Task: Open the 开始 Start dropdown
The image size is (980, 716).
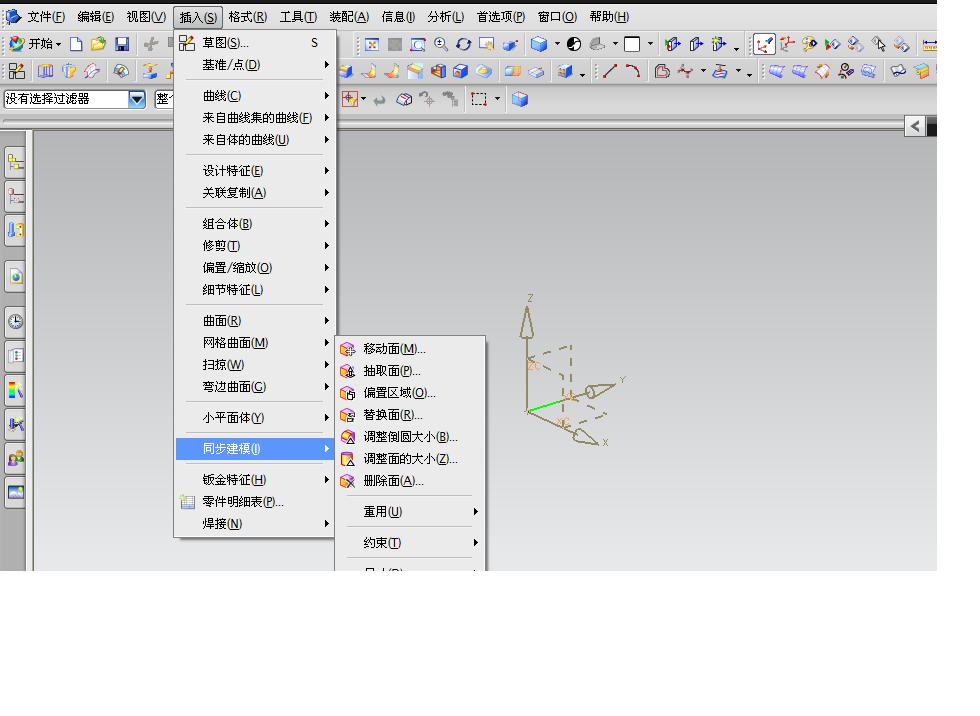Action: coord(36,44)
